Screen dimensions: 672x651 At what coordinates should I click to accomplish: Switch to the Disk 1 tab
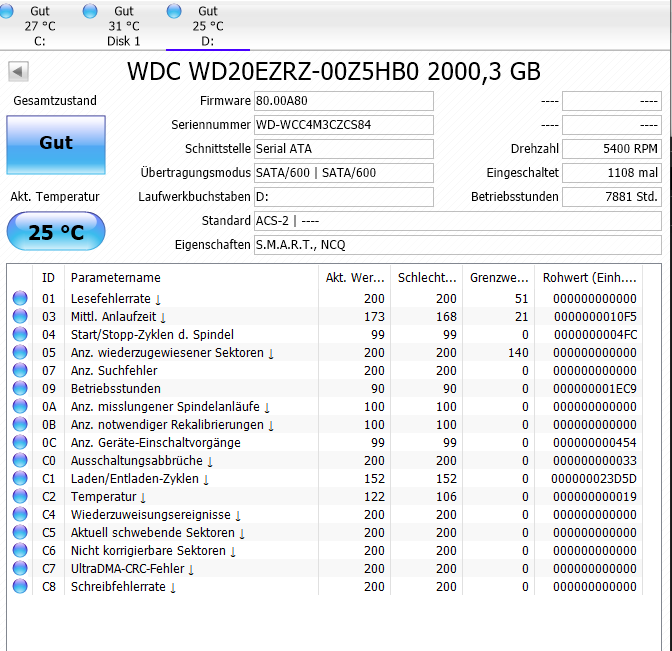[x=123, y=26]
